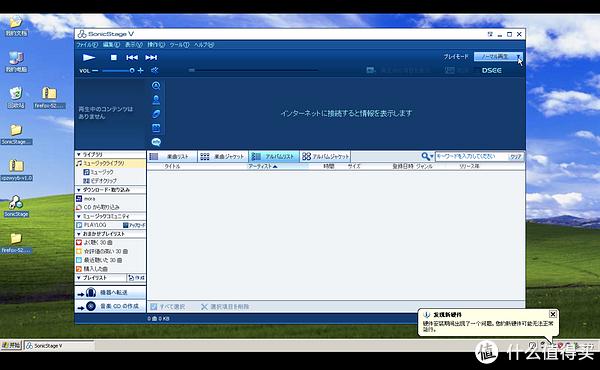Open the 操作 menu
This screenshot has width=600, height=370.
[156, 45]
